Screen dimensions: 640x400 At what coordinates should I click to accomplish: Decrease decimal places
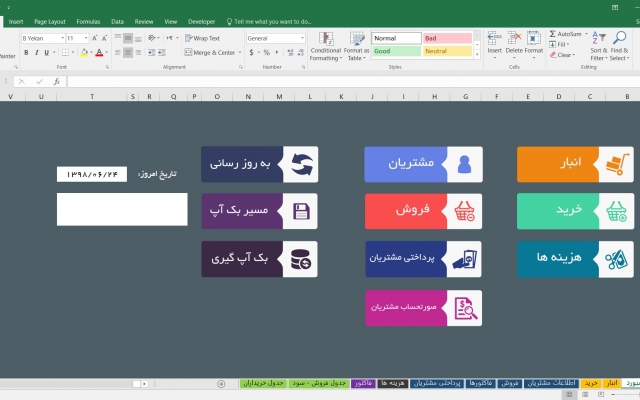tap(301, 52)
